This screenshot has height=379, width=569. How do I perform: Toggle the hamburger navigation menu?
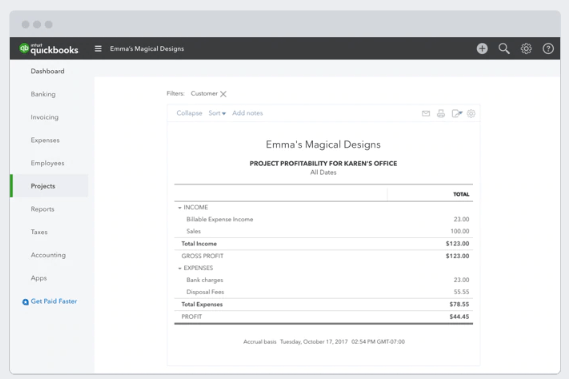(x=98, y=49)
